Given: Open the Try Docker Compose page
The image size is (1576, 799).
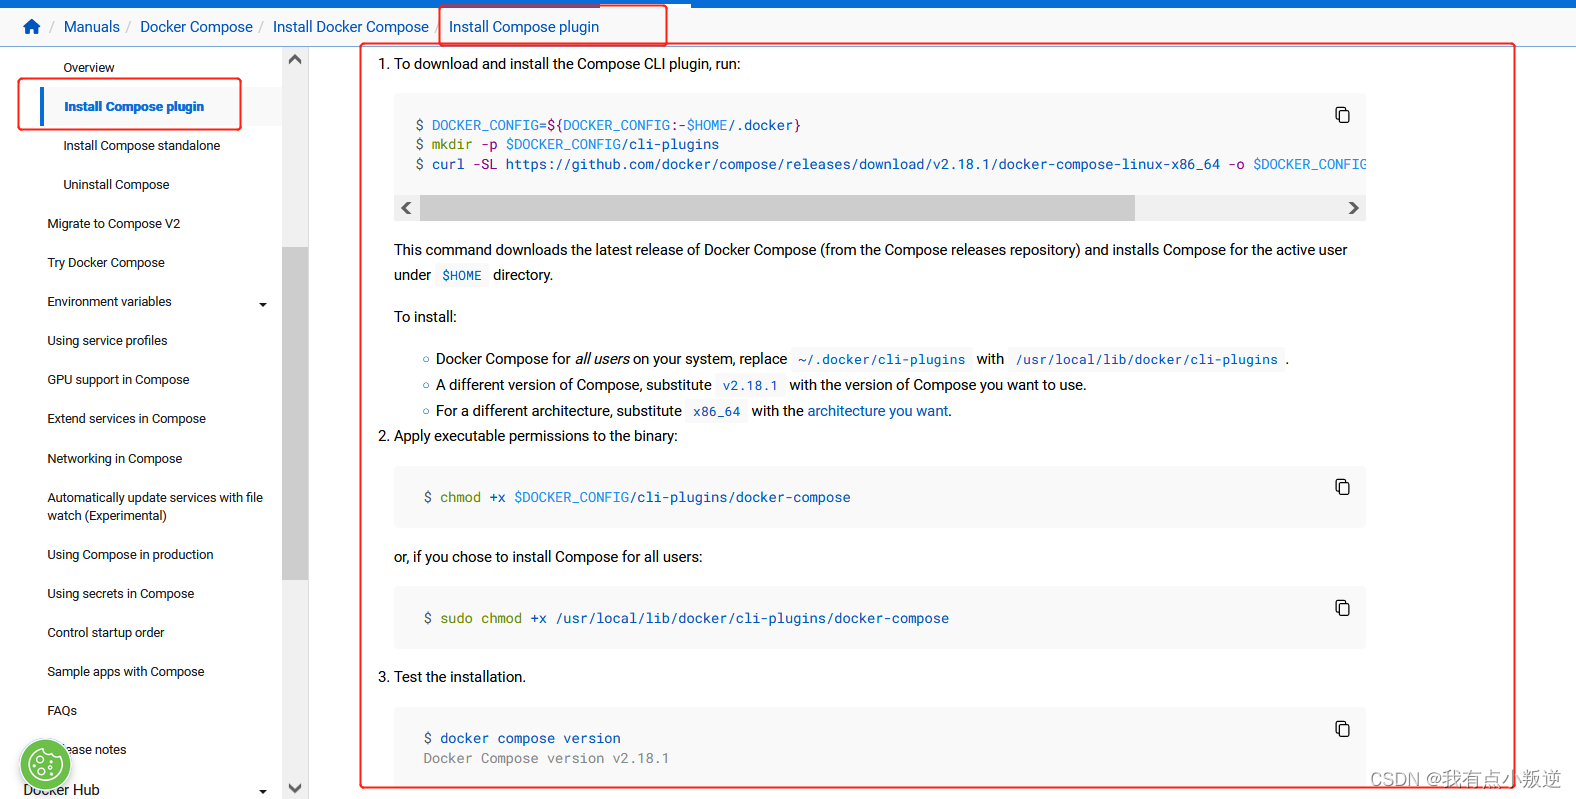Looking at the screenshot, I should pos(106,263).
